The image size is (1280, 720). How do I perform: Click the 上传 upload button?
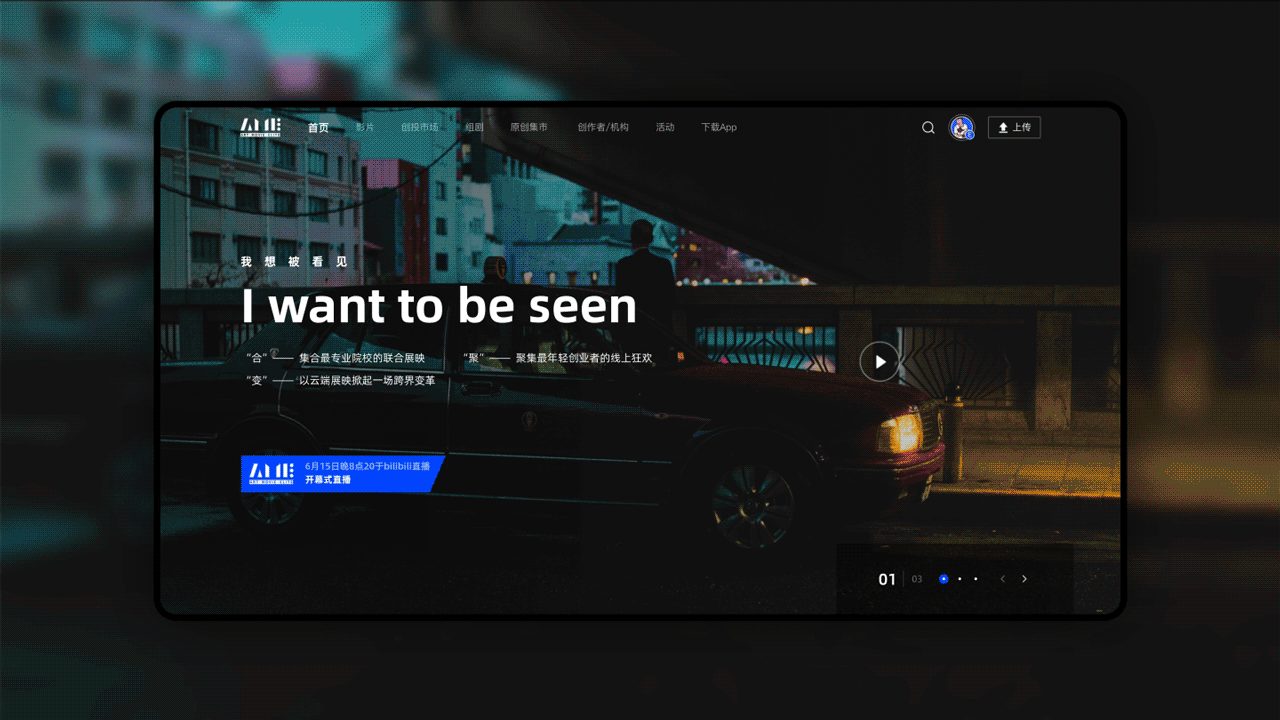(x=1014, y=127)
